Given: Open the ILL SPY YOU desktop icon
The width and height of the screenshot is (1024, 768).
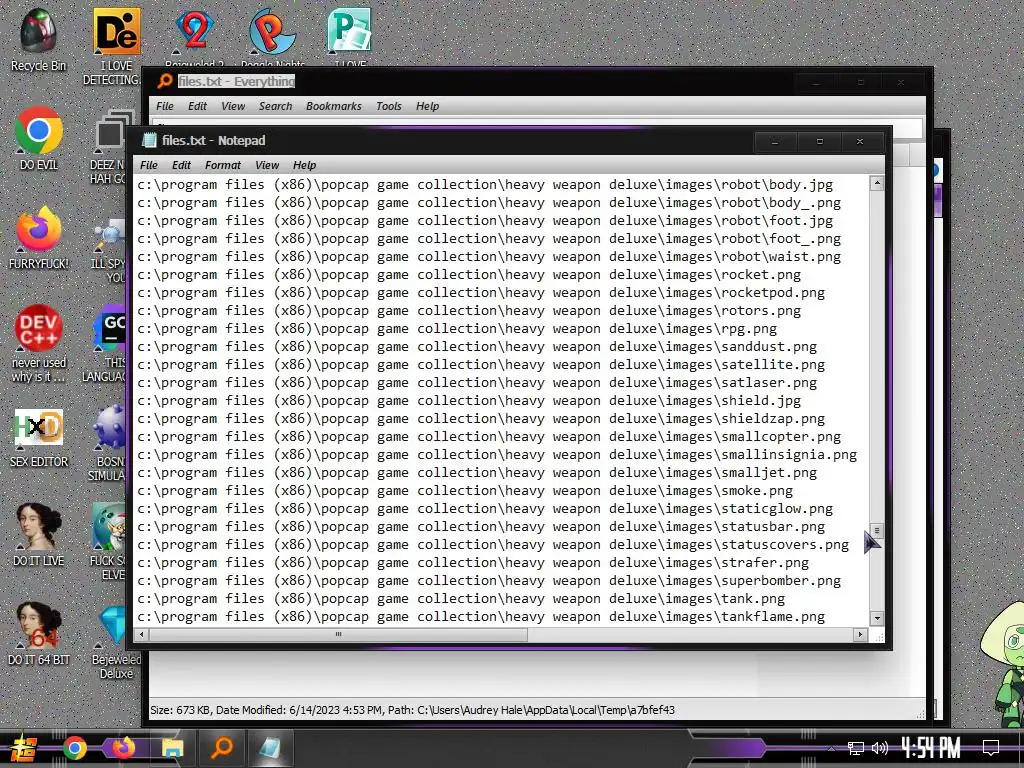Looking at the screenshot, I should [x=110, y=251].
